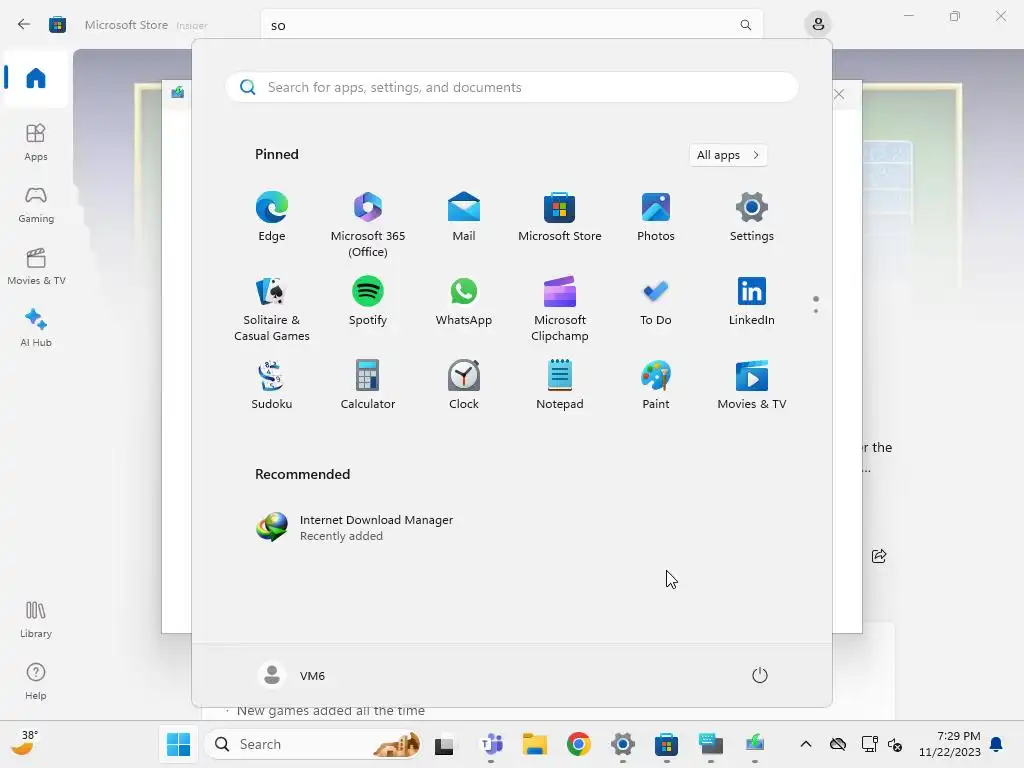Open Microsoft Clipchamp app
The image size is (1024, 768).
[x=560, y=308]
